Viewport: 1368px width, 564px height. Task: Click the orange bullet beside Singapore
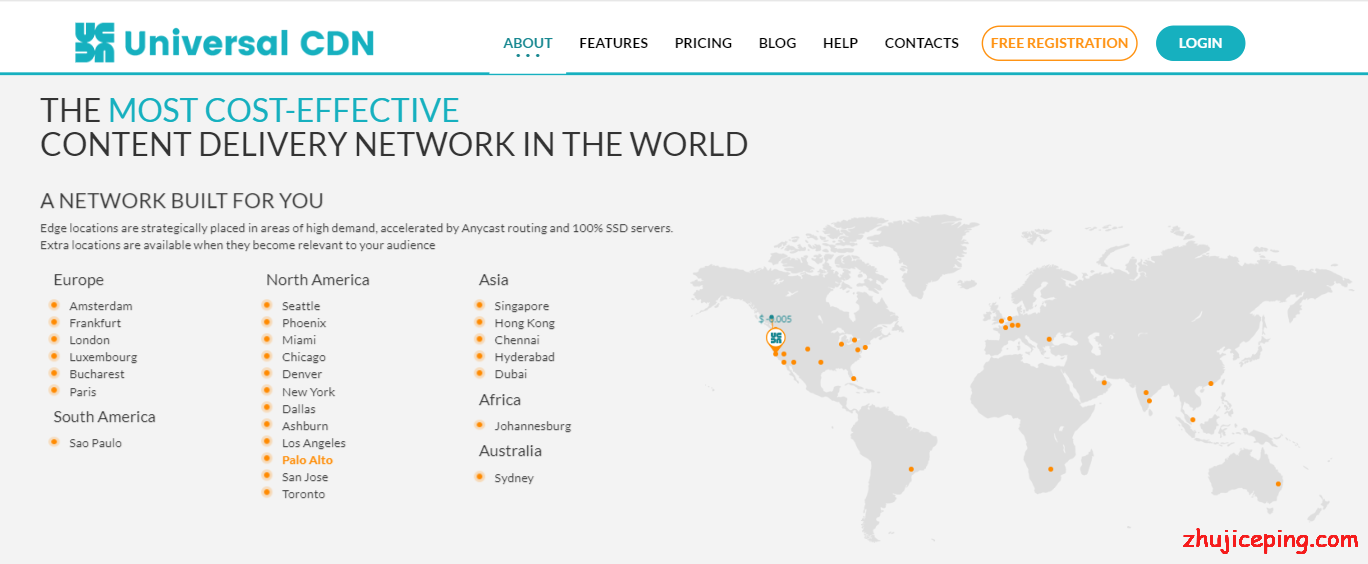[x=480, y=305]
